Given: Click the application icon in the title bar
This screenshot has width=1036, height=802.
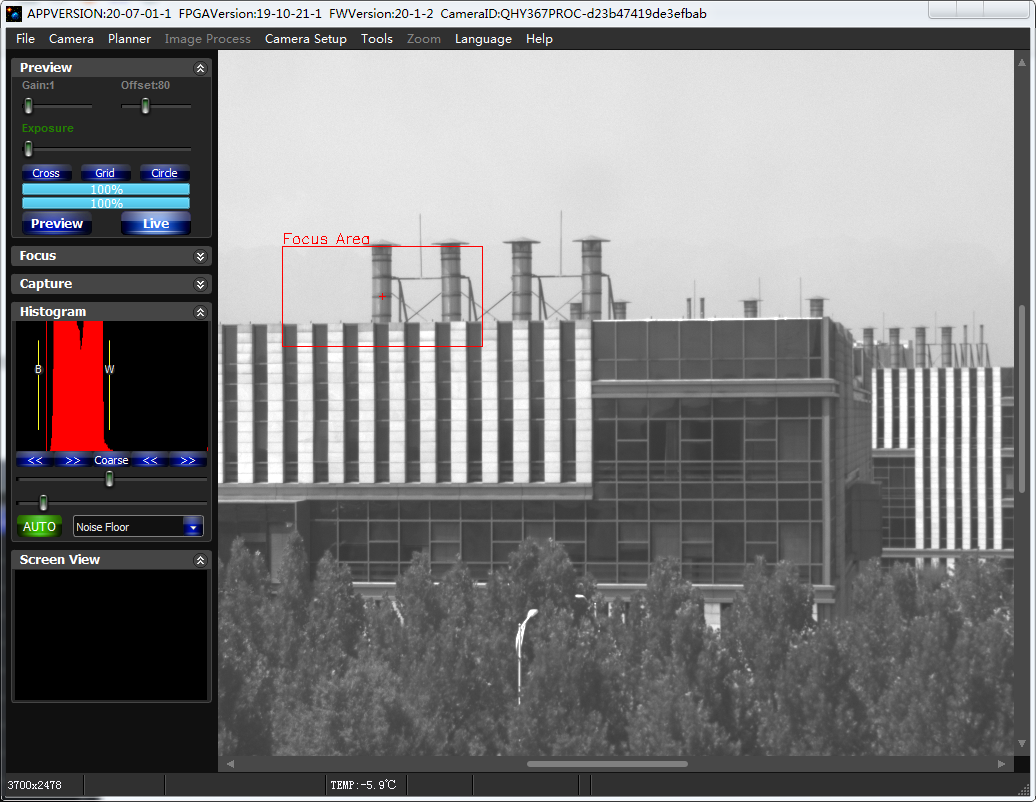Looking at the screenshot, I should [13, 13].
